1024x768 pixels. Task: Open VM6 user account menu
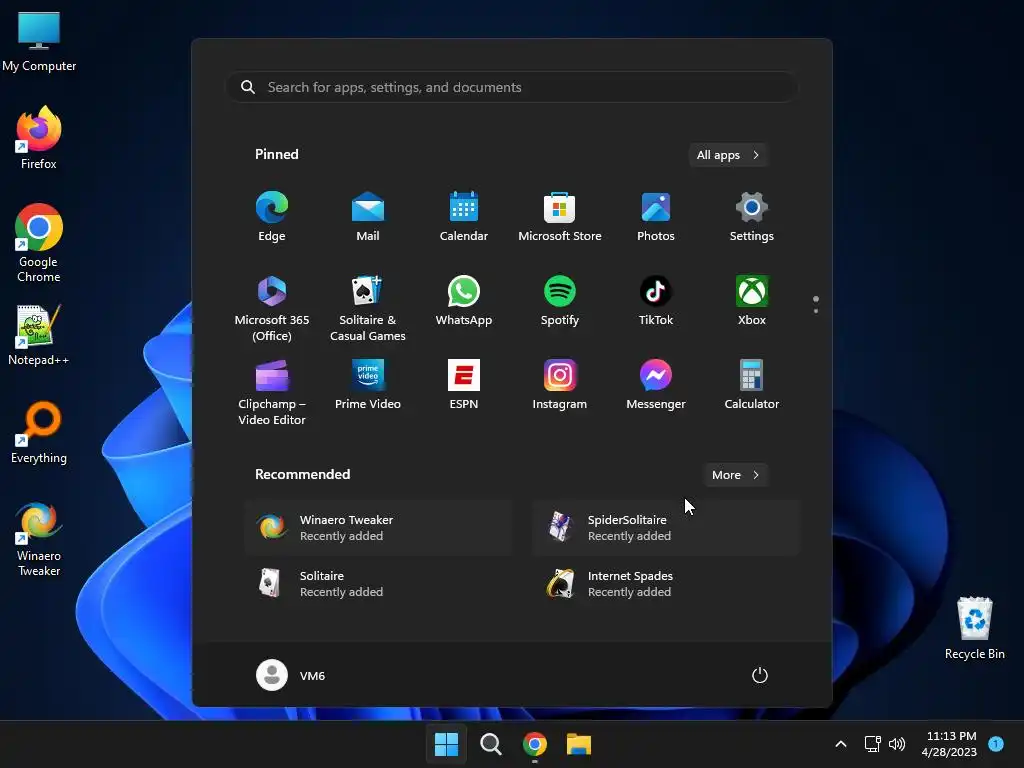(x=291, y=675)
